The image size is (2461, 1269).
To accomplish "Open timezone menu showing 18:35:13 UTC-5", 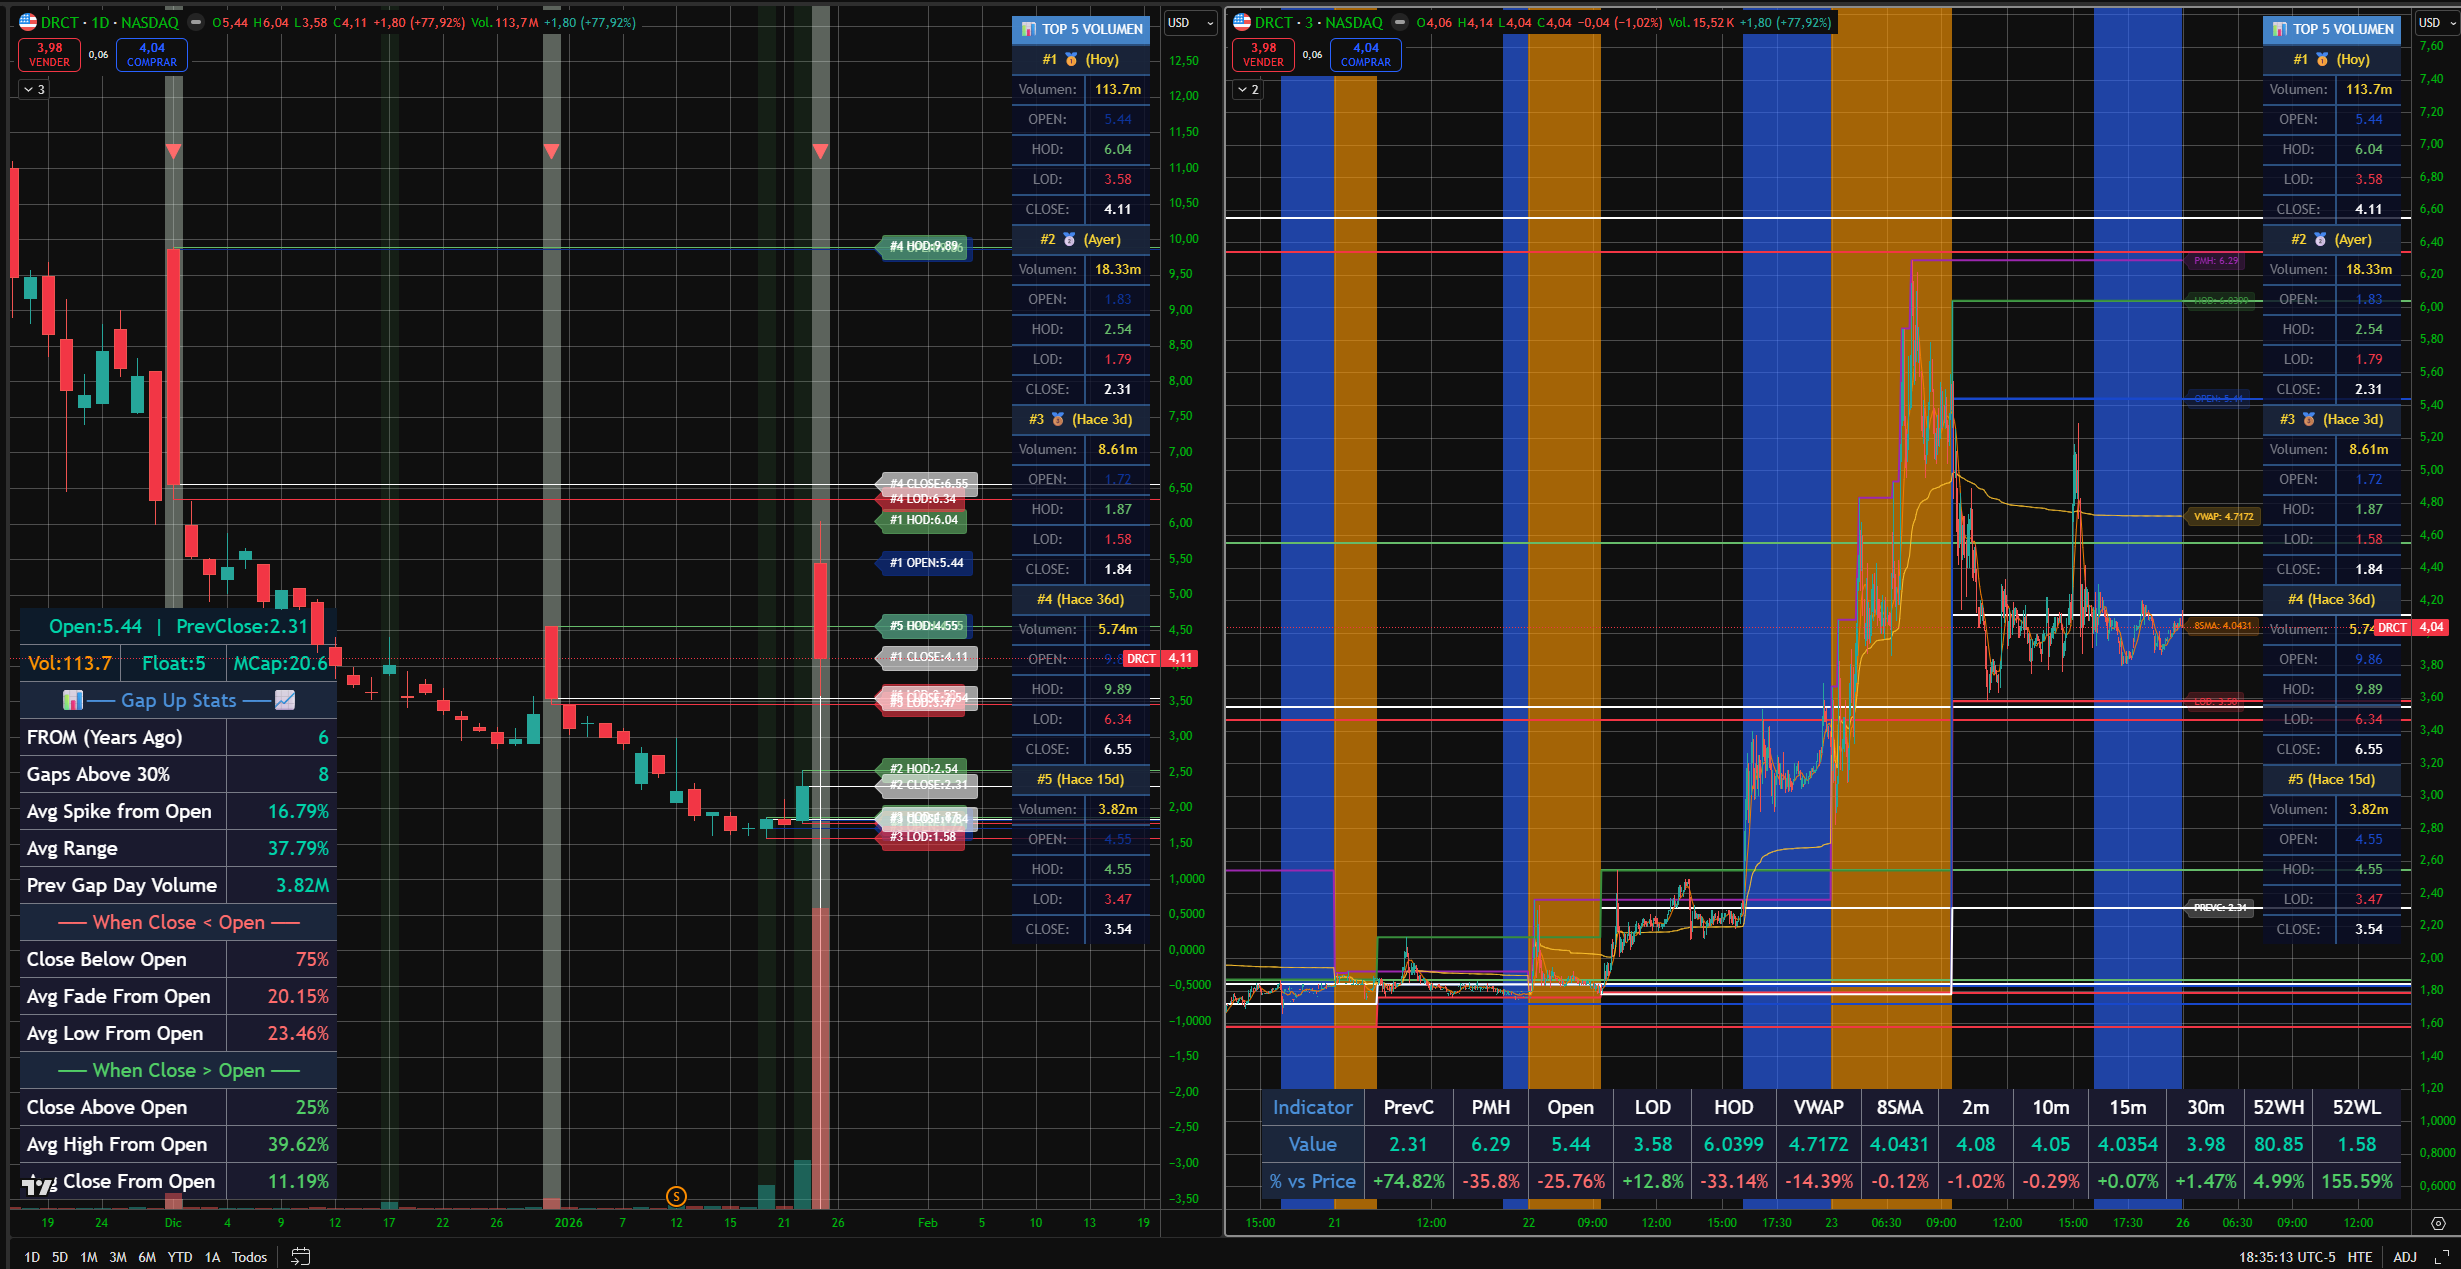I will 2286,1257.
